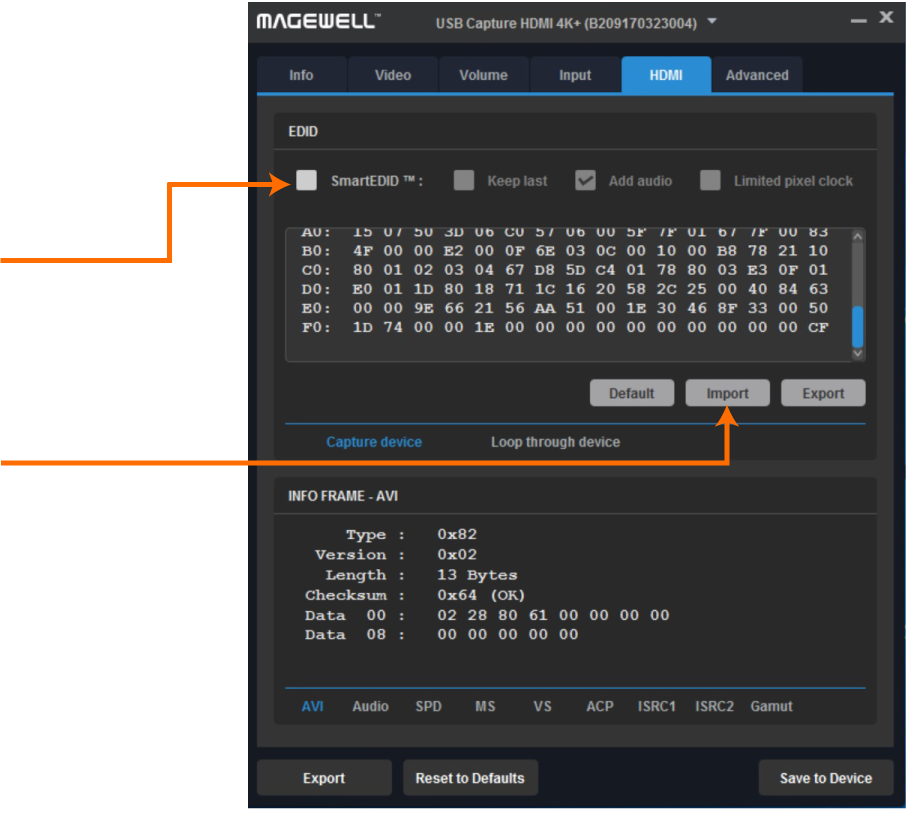Click the Import EDID button

click(727, 393)
